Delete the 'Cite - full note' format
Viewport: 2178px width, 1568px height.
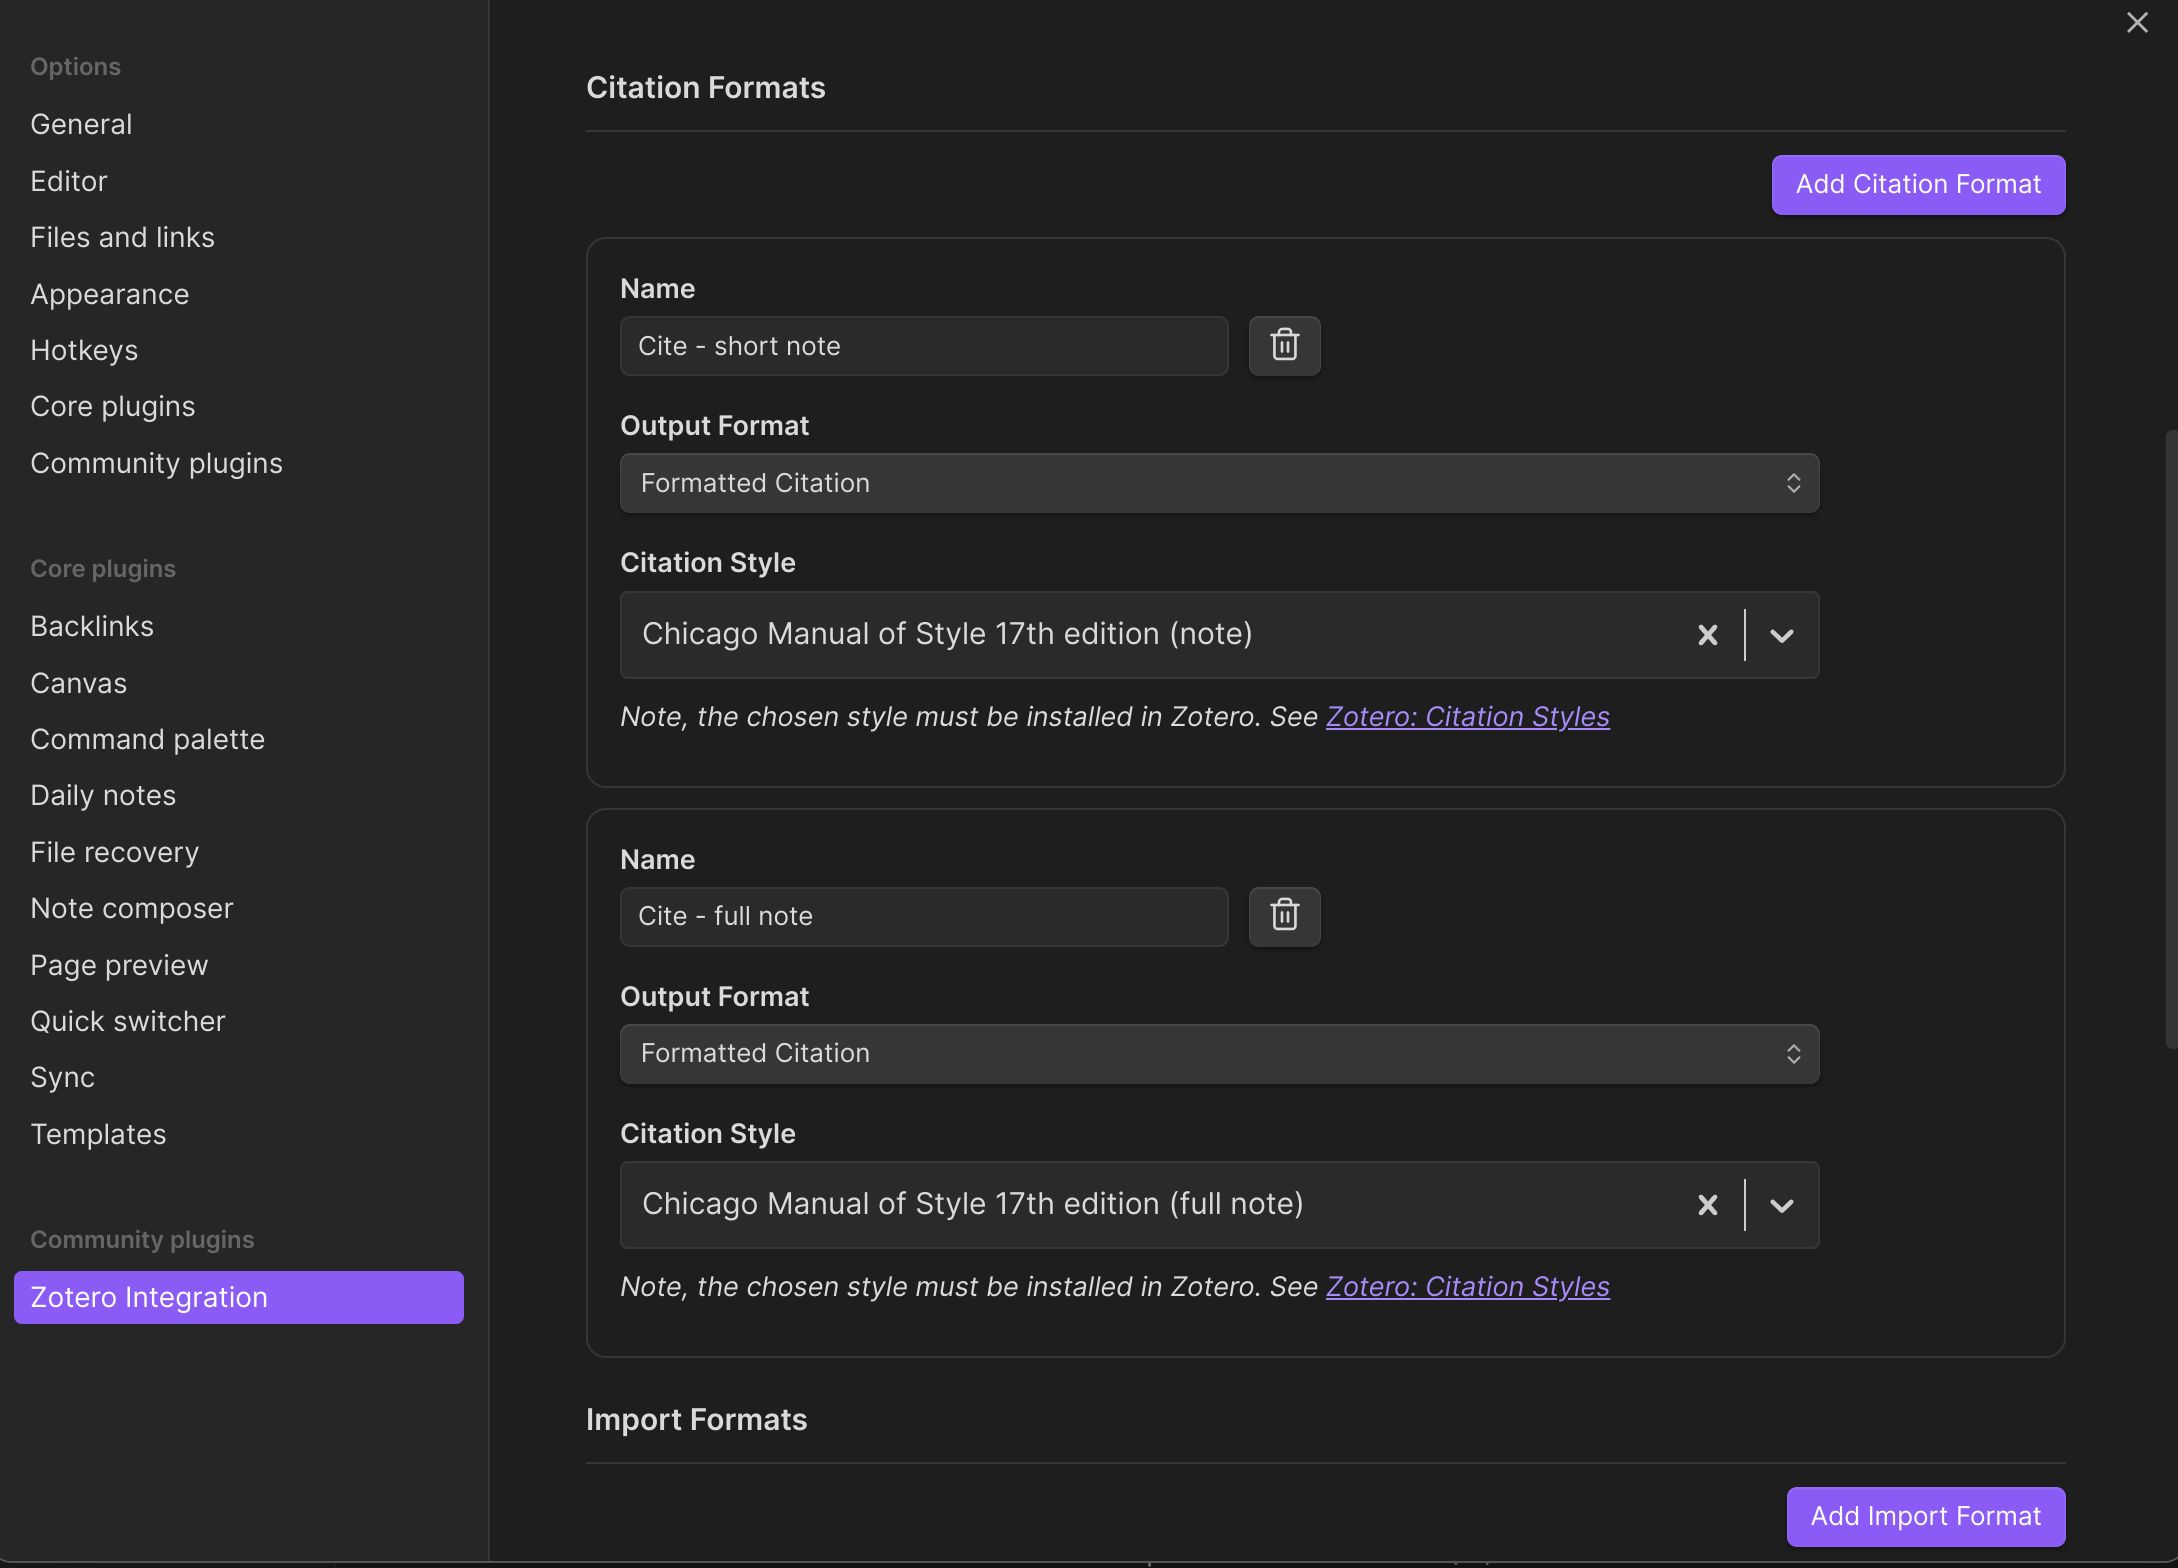(1284, 916)
